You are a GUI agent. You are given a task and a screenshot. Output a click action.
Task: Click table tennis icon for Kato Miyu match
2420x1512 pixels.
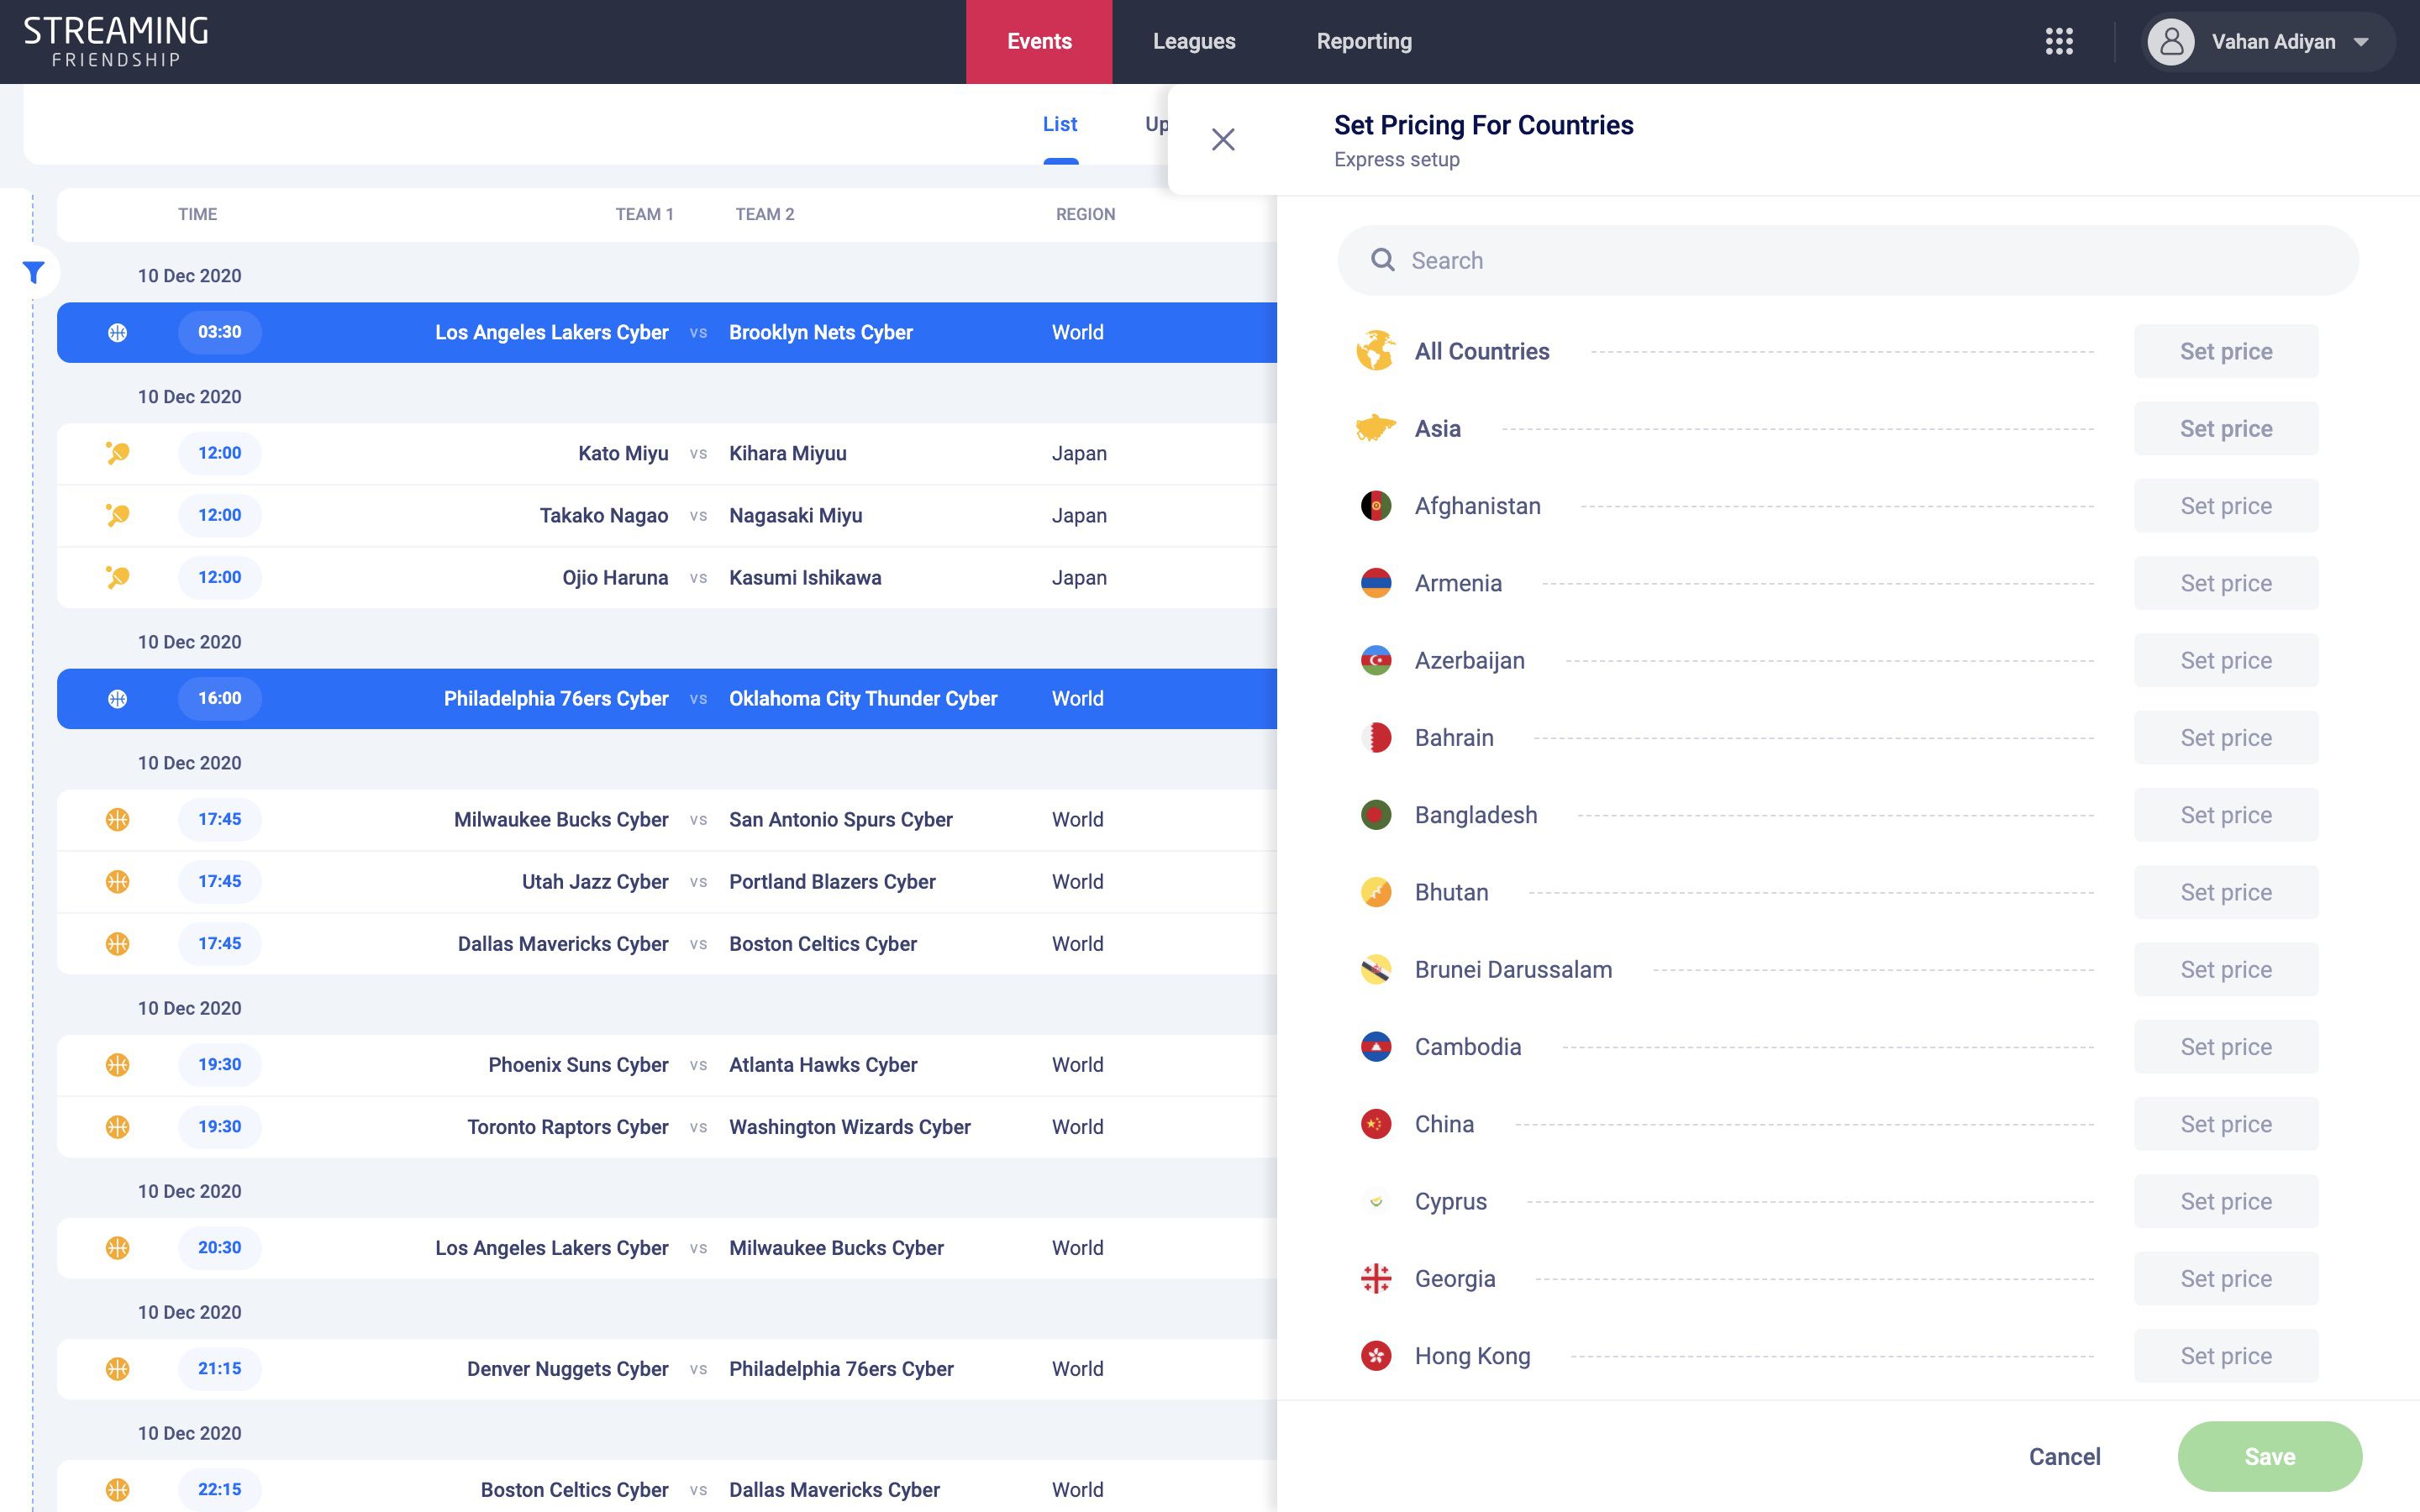click(x=117, y=453)
